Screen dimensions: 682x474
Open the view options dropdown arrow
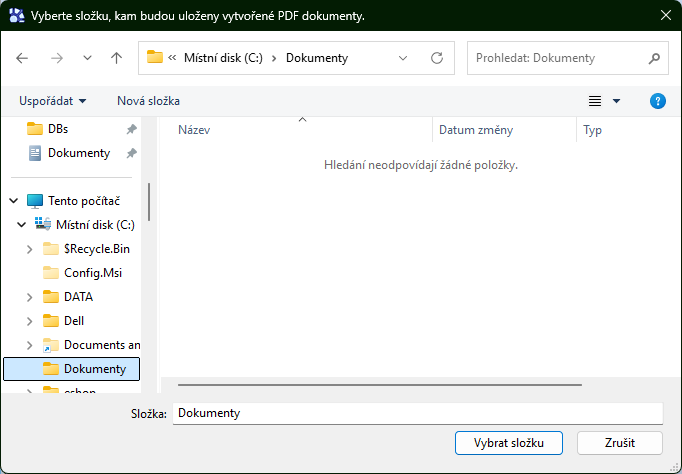click(616, 101)
